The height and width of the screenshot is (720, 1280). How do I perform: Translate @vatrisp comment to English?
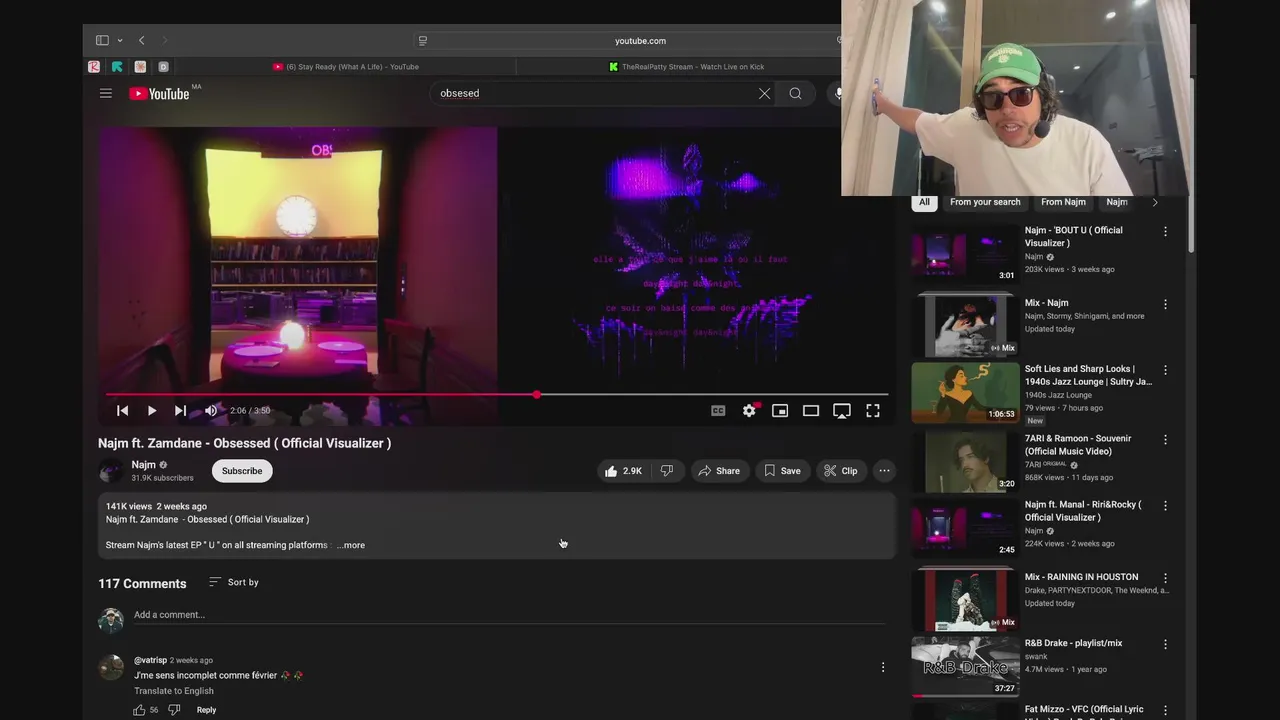[x=174, y=691]
